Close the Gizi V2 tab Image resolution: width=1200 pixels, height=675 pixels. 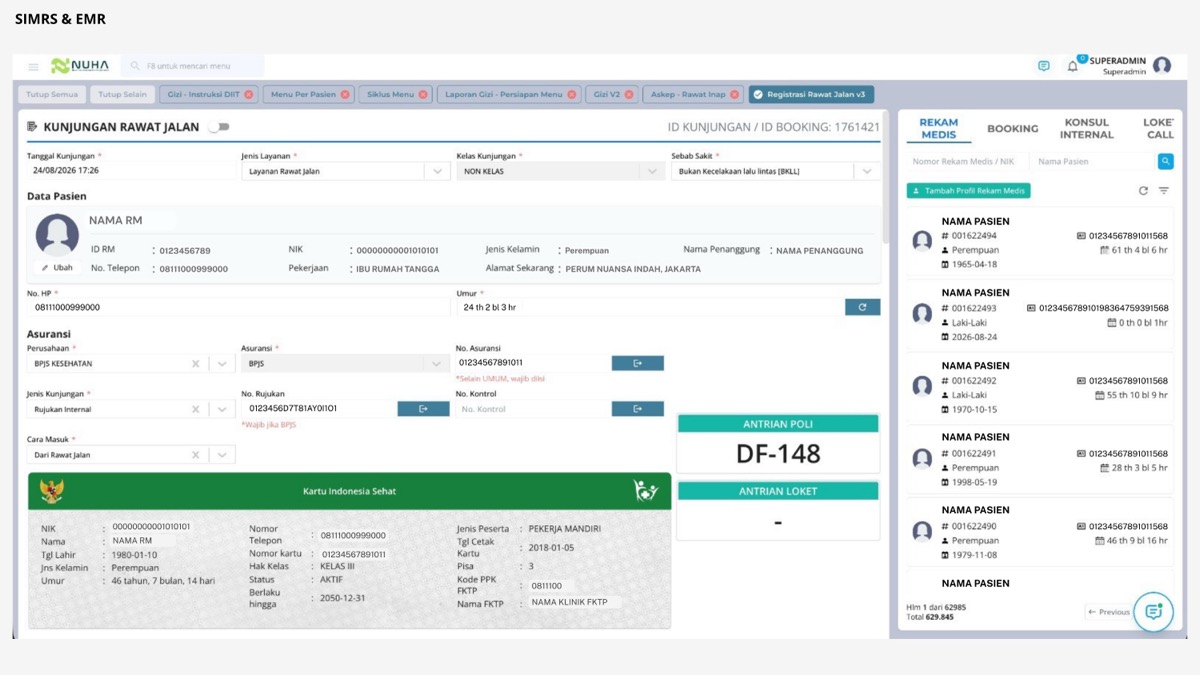tap(629, 95)
